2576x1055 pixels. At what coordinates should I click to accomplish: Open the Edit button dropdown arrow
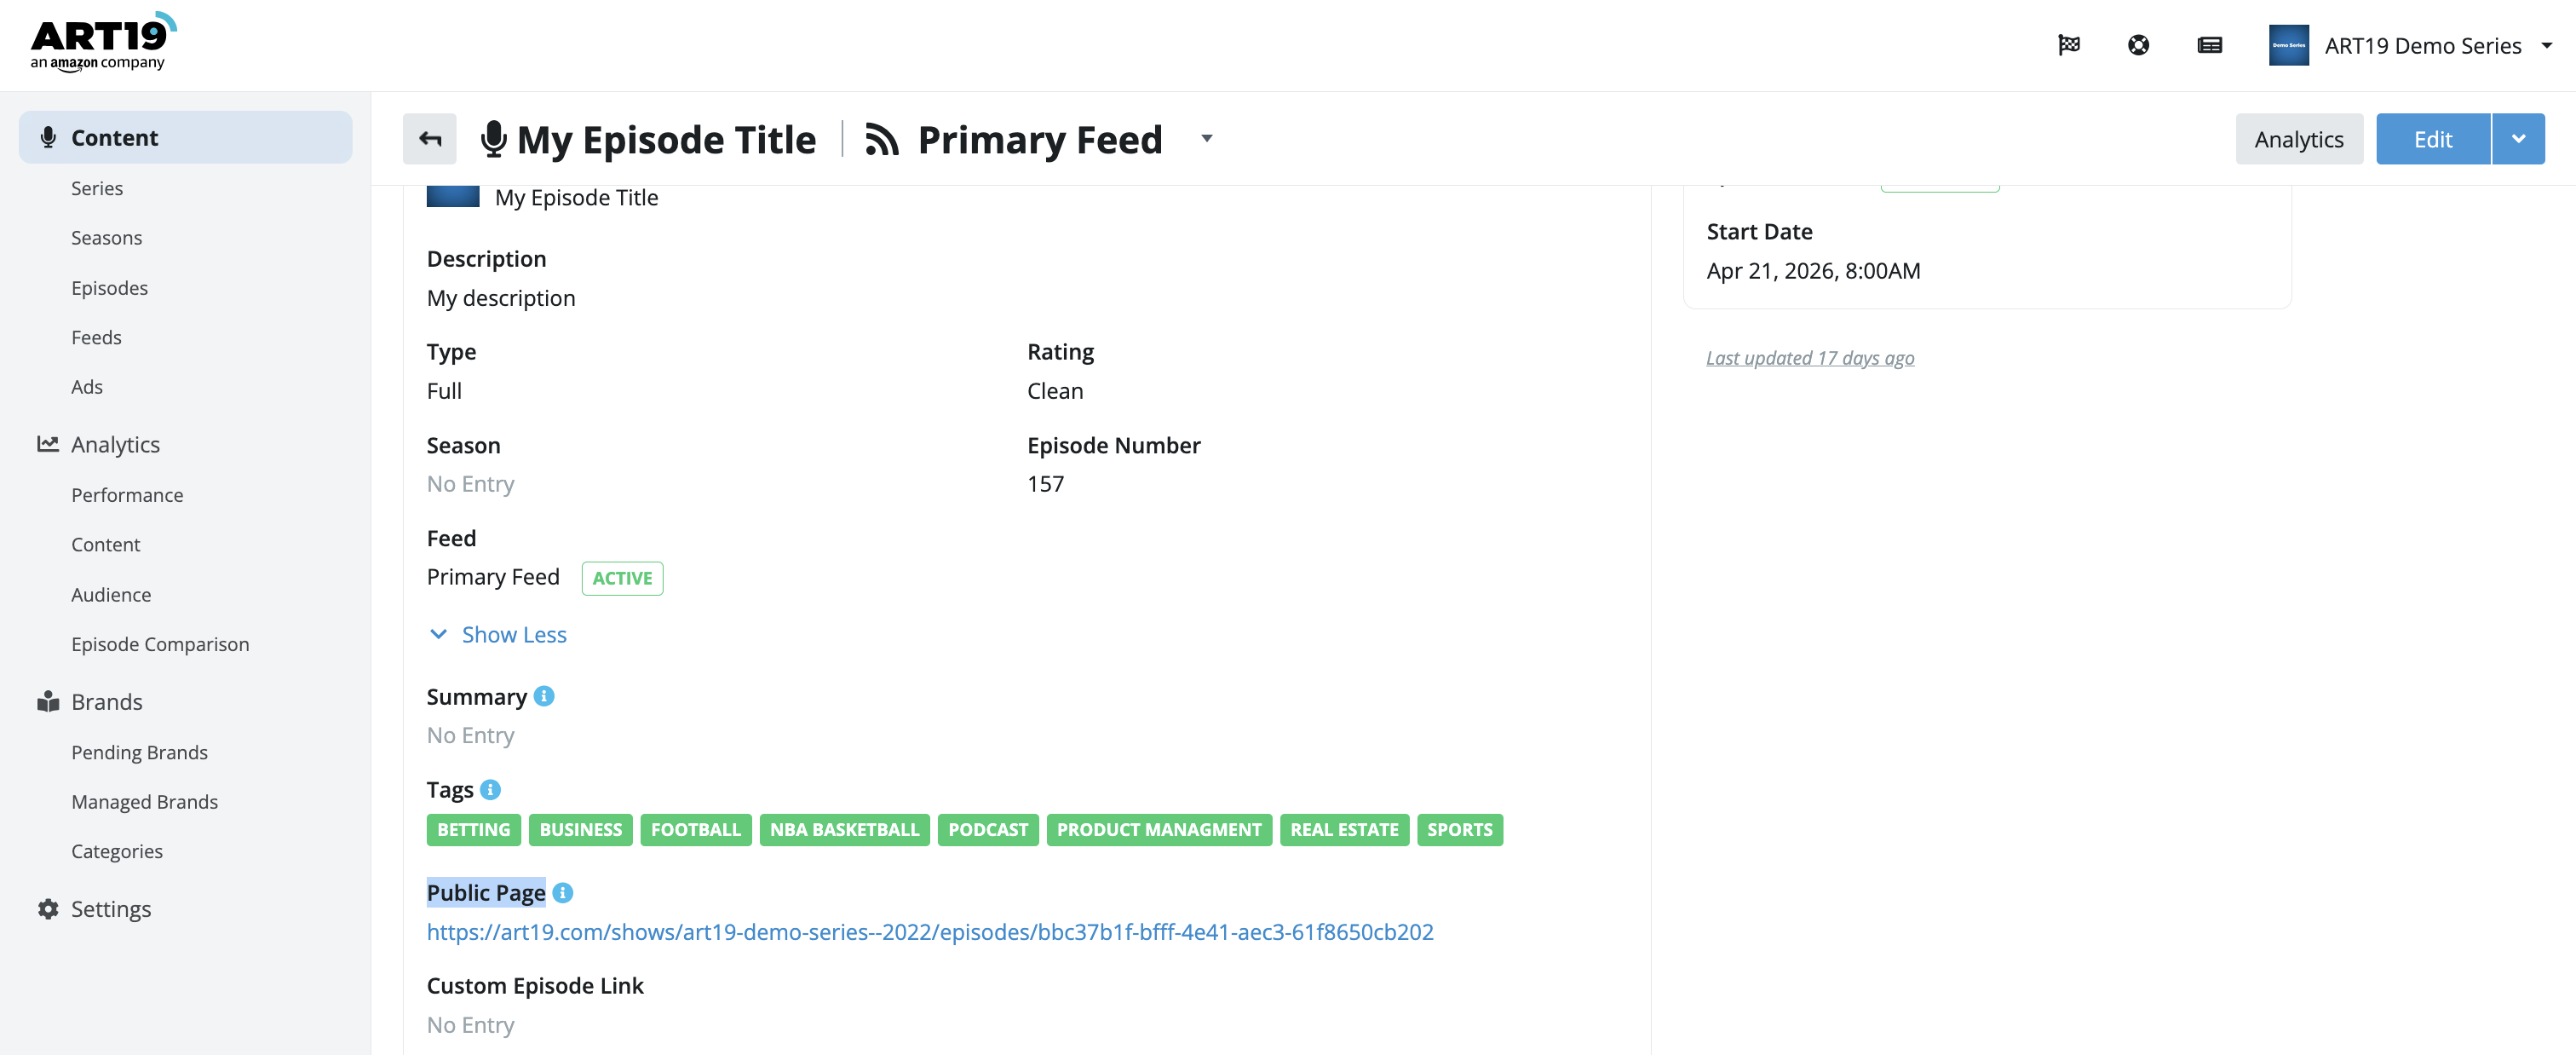(2518, 139)
